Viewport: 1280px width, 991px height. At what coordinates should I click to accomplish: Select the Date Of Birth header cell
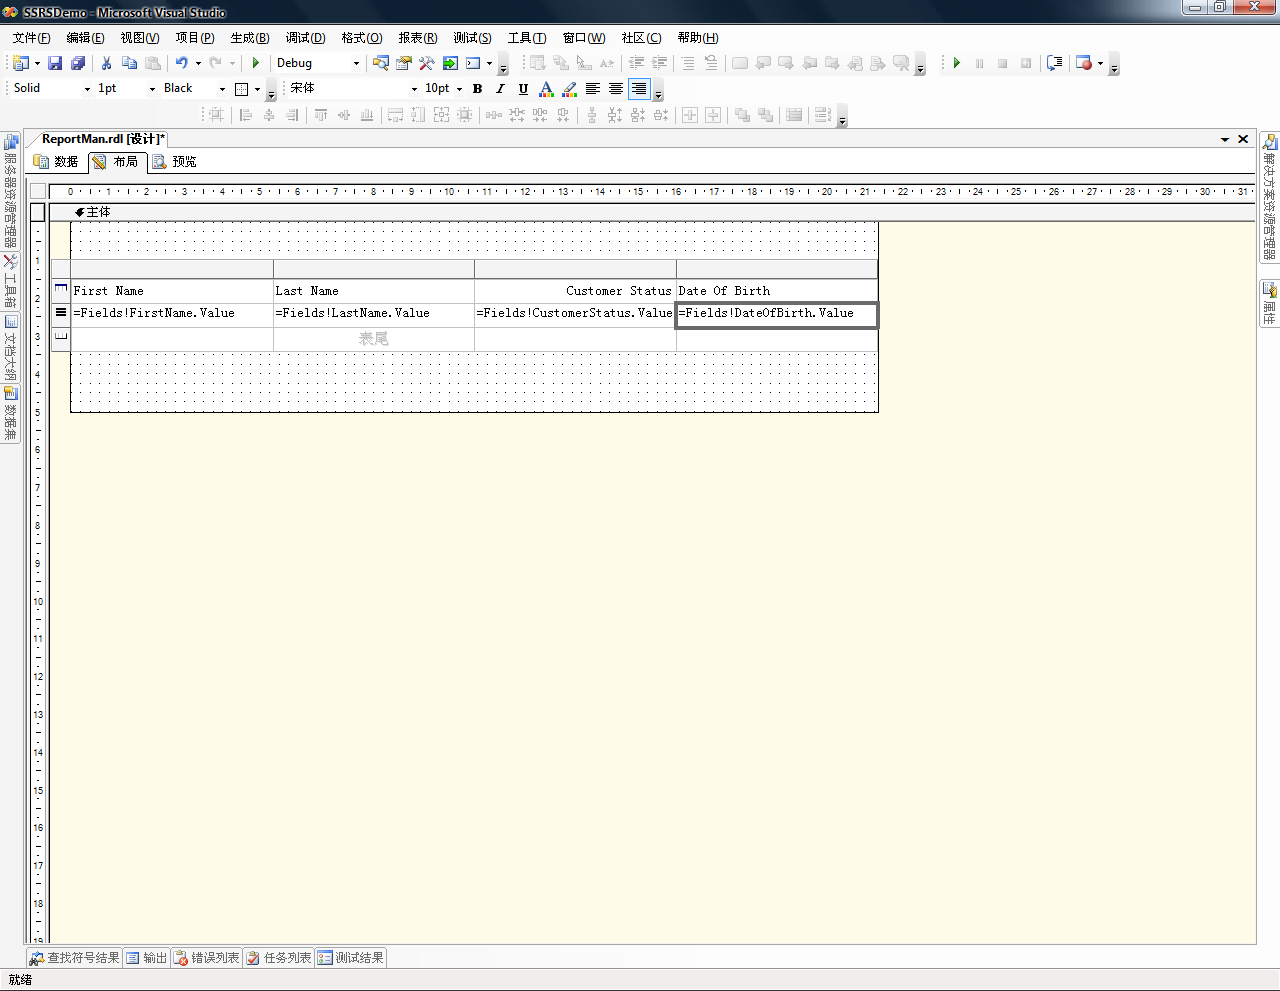777,291
